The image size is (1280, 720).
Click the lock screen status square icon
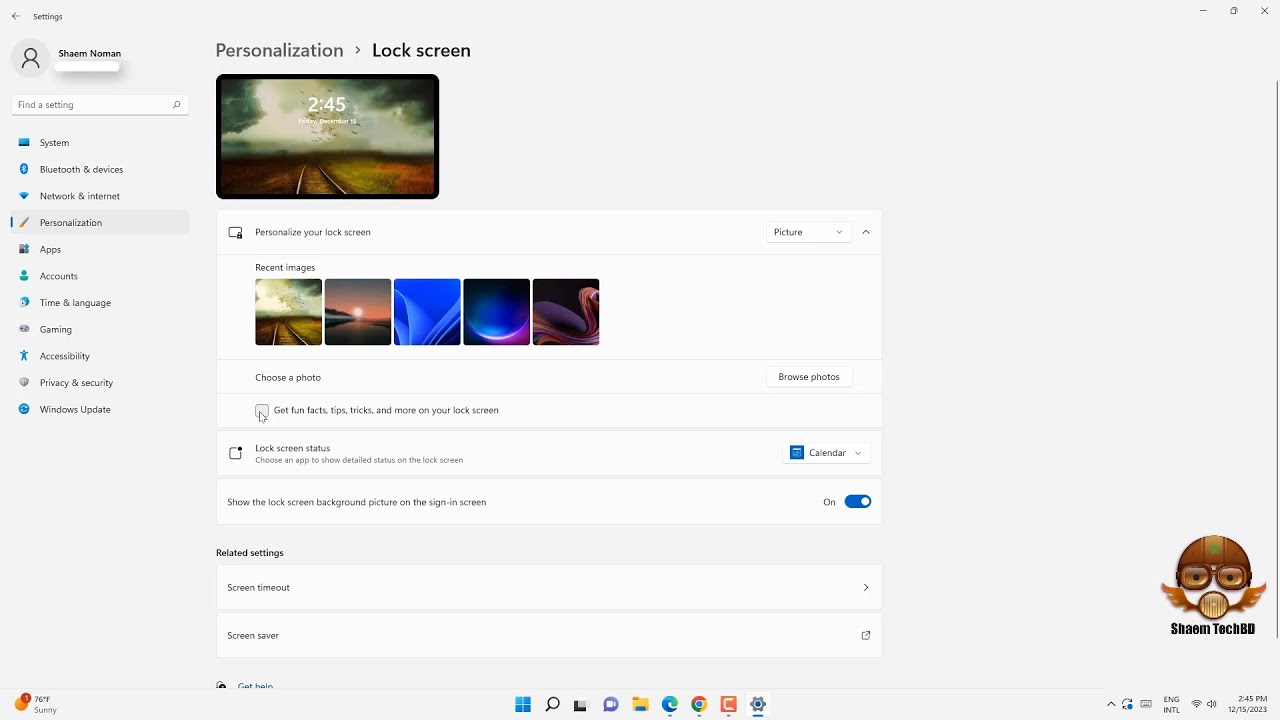pyautogui.click(x=236, y=453)
